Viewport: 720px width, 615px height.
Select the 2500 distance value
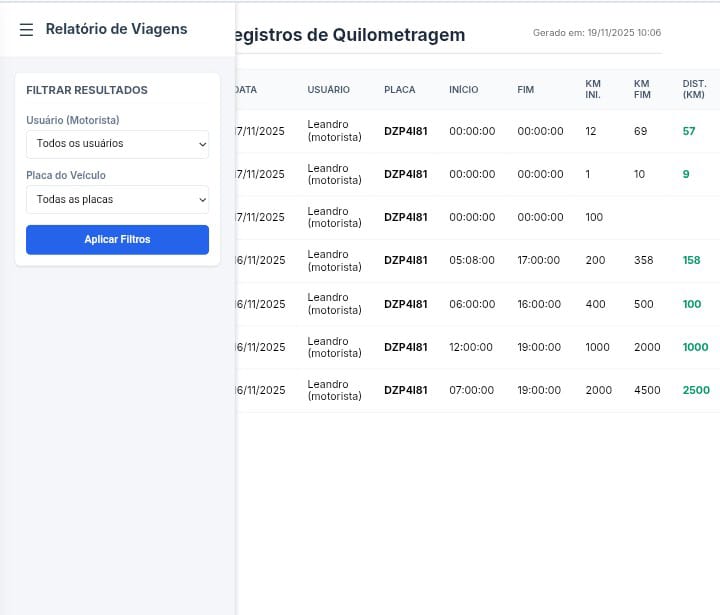[x=696, y=391]
